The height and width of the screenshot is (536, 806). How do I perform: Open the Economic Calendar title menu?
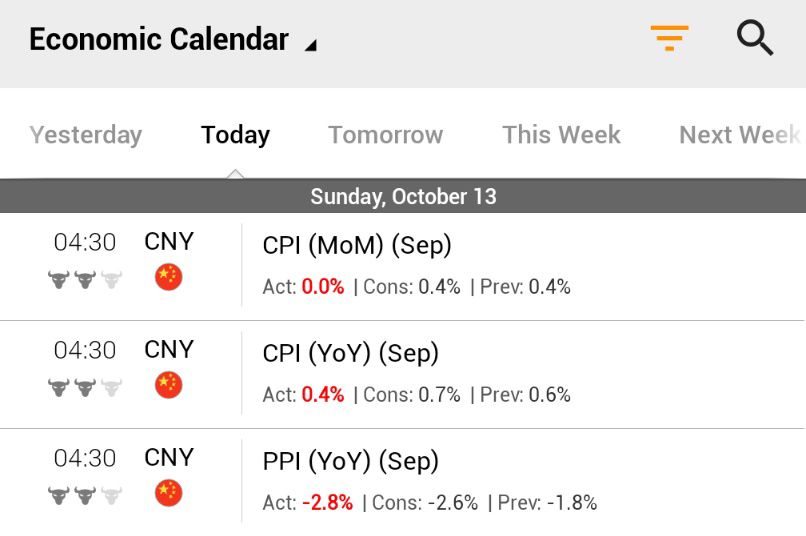coord(158,40)
